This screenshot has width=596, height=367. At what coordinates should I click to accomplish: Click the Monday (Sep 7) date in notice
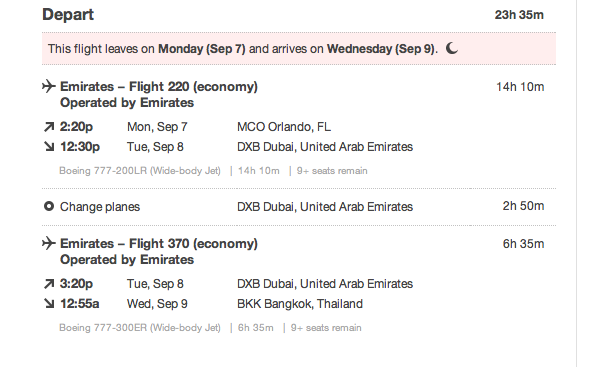tap(202, 49)
